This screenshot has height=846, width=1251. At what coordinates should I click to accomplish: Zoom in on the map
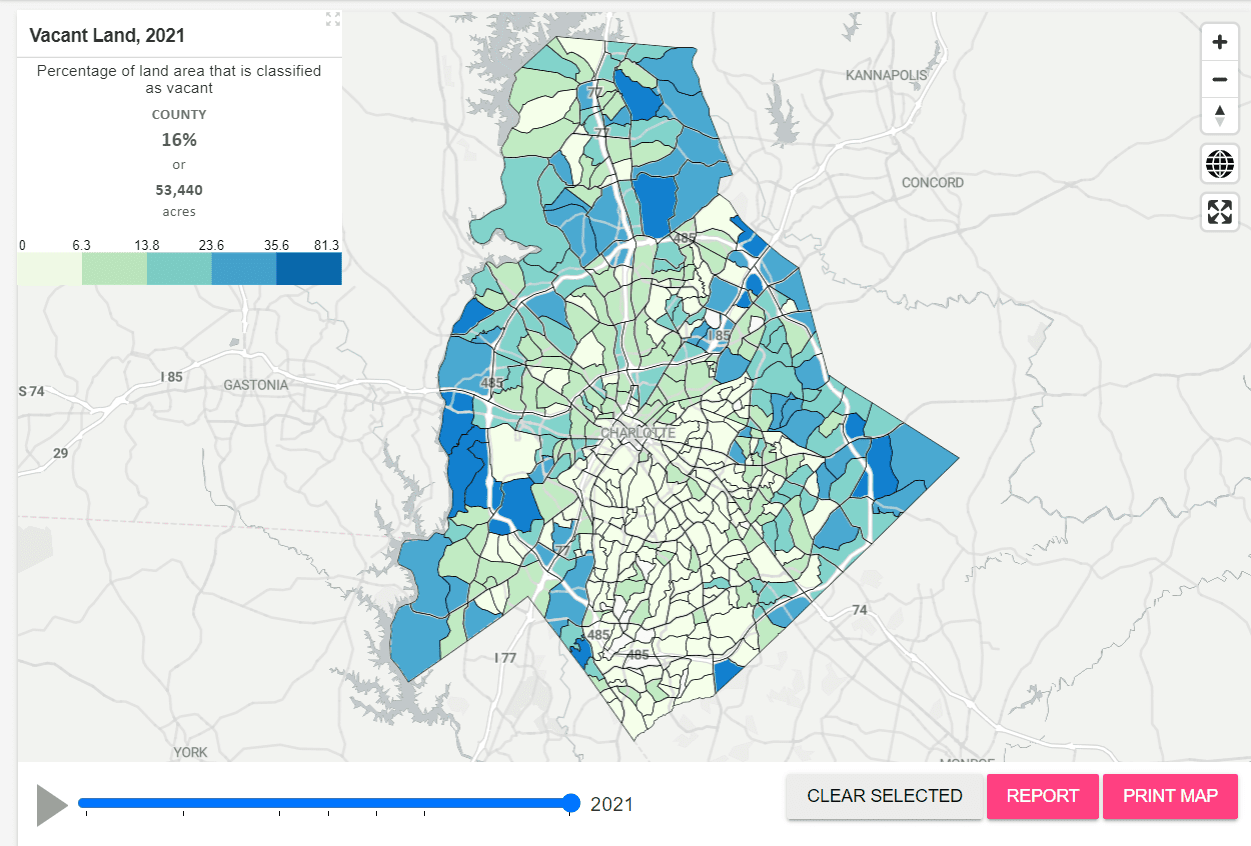(1219, 42)
